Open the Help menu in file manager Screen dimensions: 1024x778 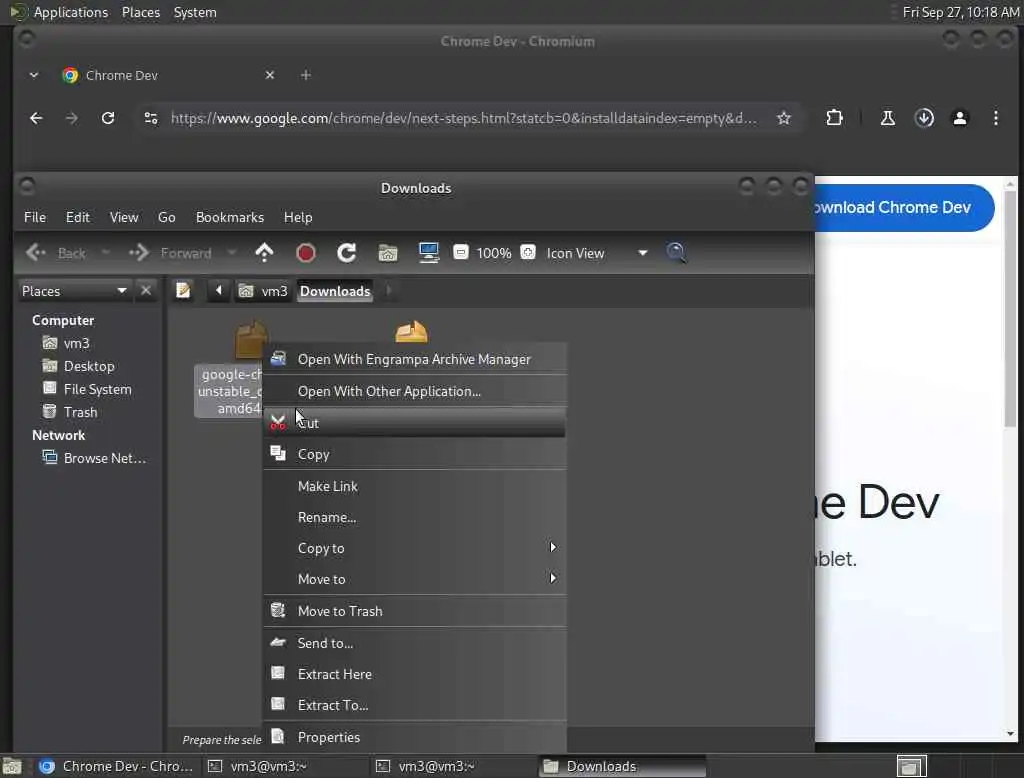click(x=298, y=217)
